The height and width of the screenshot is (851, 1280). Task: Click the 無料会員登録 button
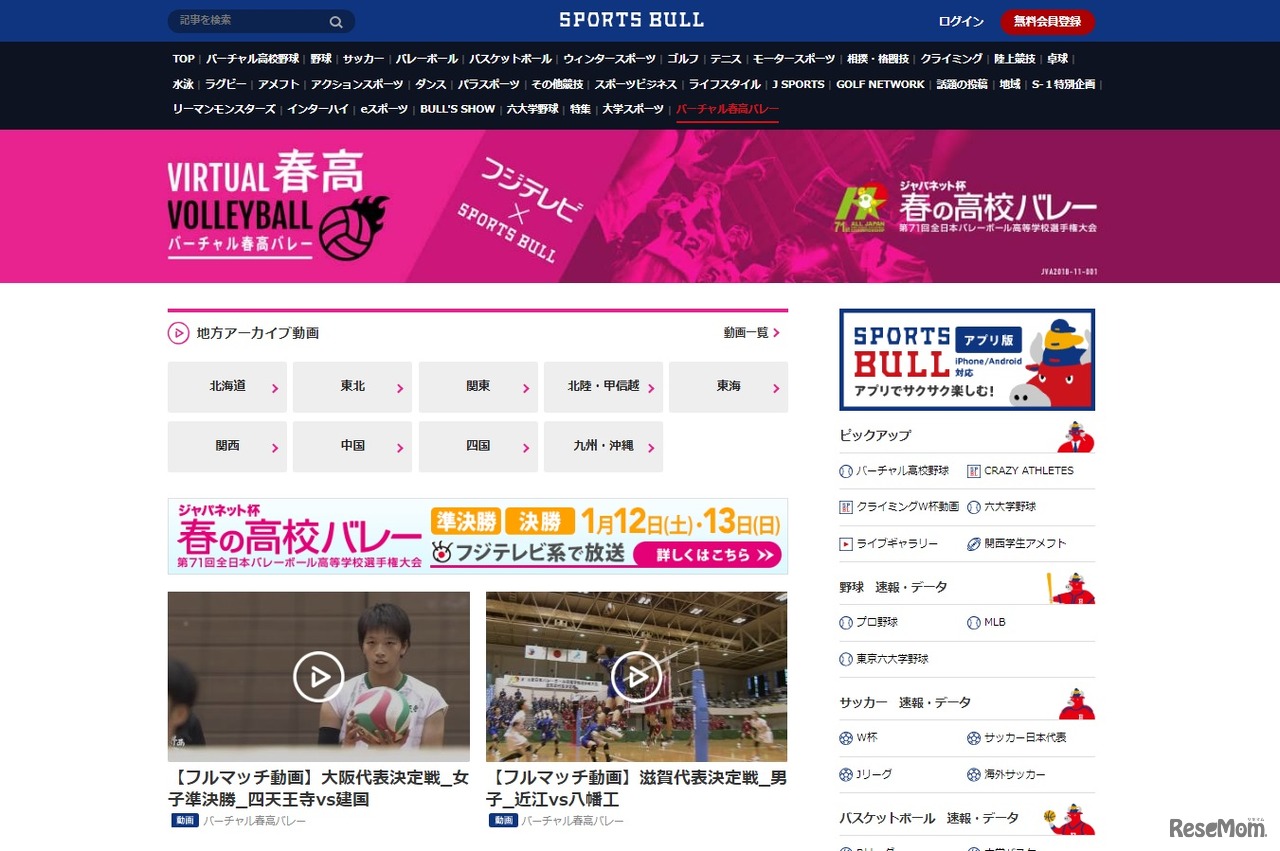[x=1047, y=22]
